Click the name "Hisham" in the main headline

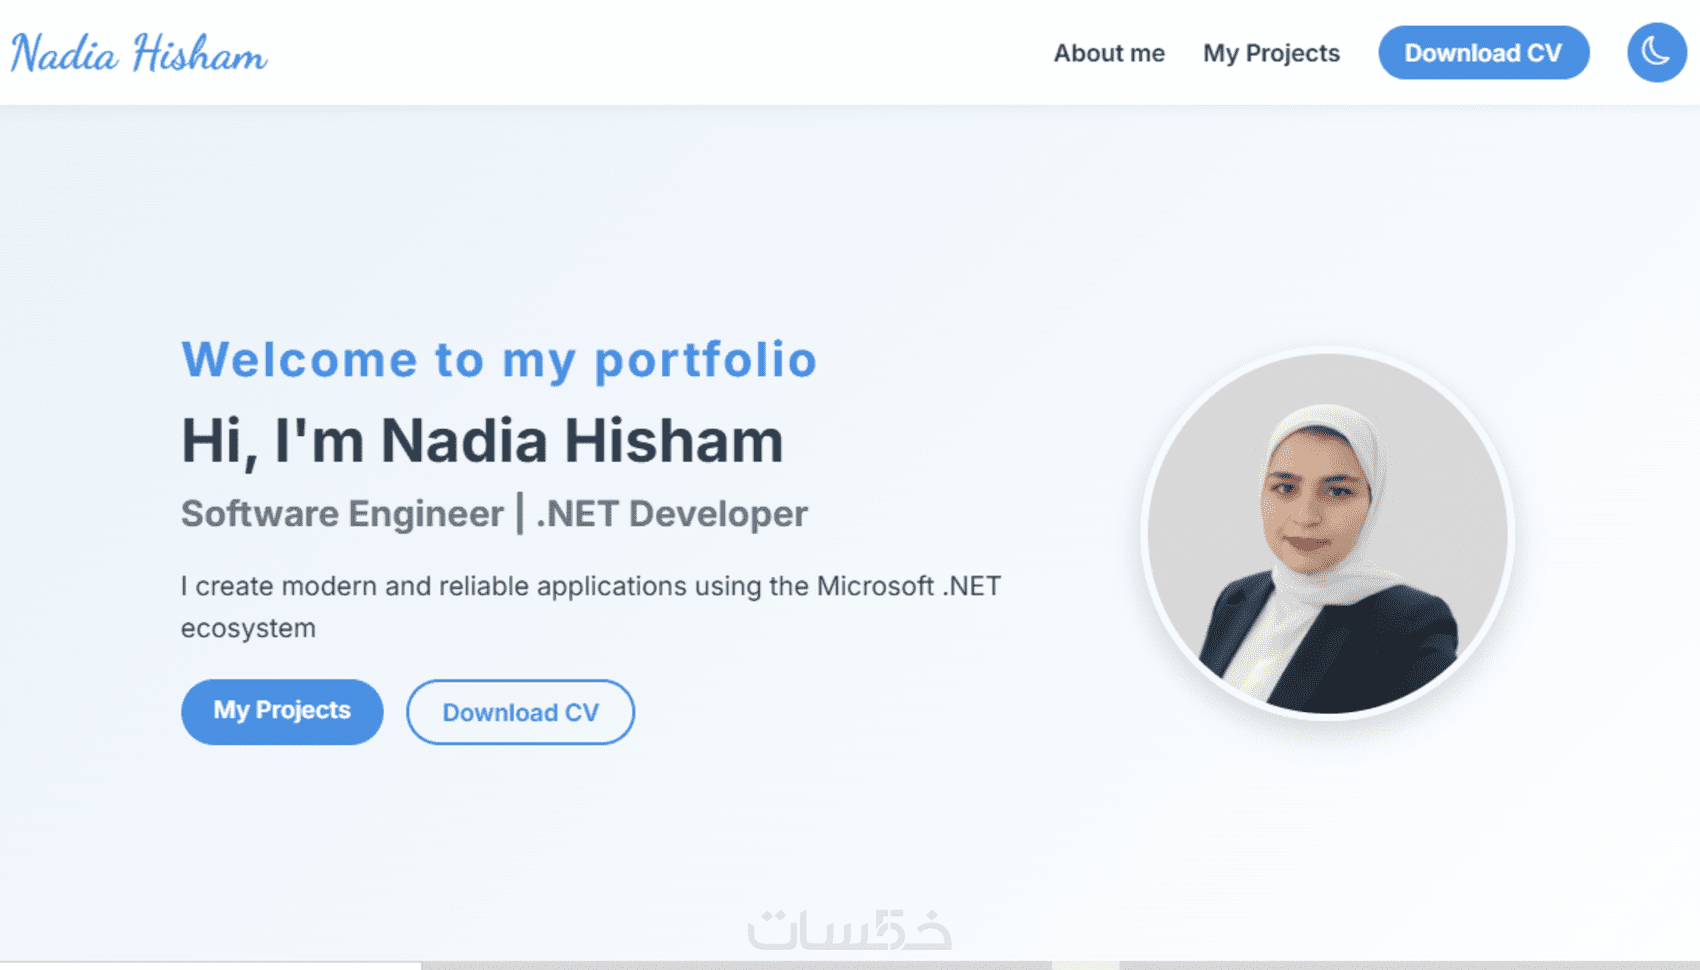pyautogui.click(x=673, y=441)
